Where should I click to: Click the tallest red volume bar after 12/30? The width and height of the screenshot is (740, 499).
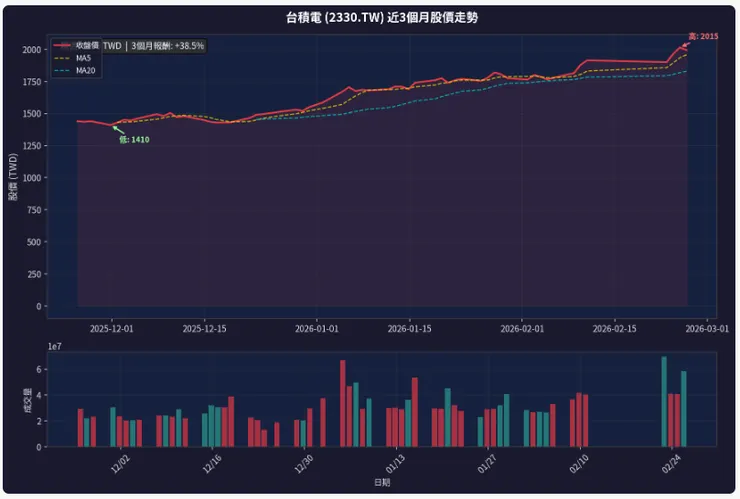point(343,404)
